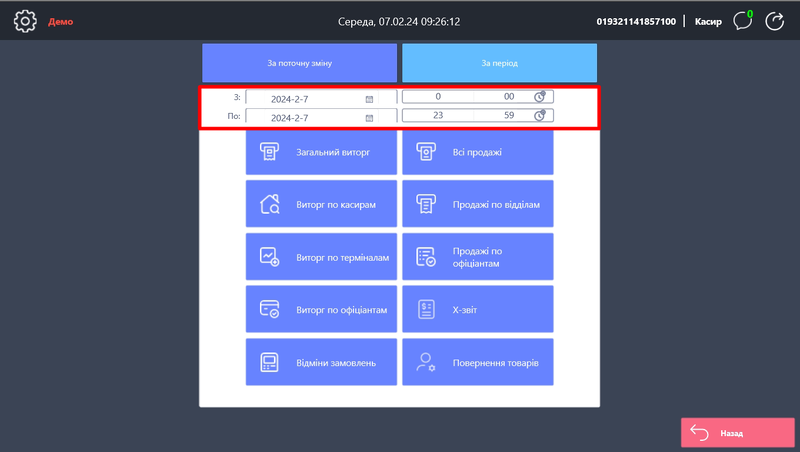The width and height of the screenshot is (800, 452).
Task: Select the 'За період' tab
Action: (x=499, y=63)
